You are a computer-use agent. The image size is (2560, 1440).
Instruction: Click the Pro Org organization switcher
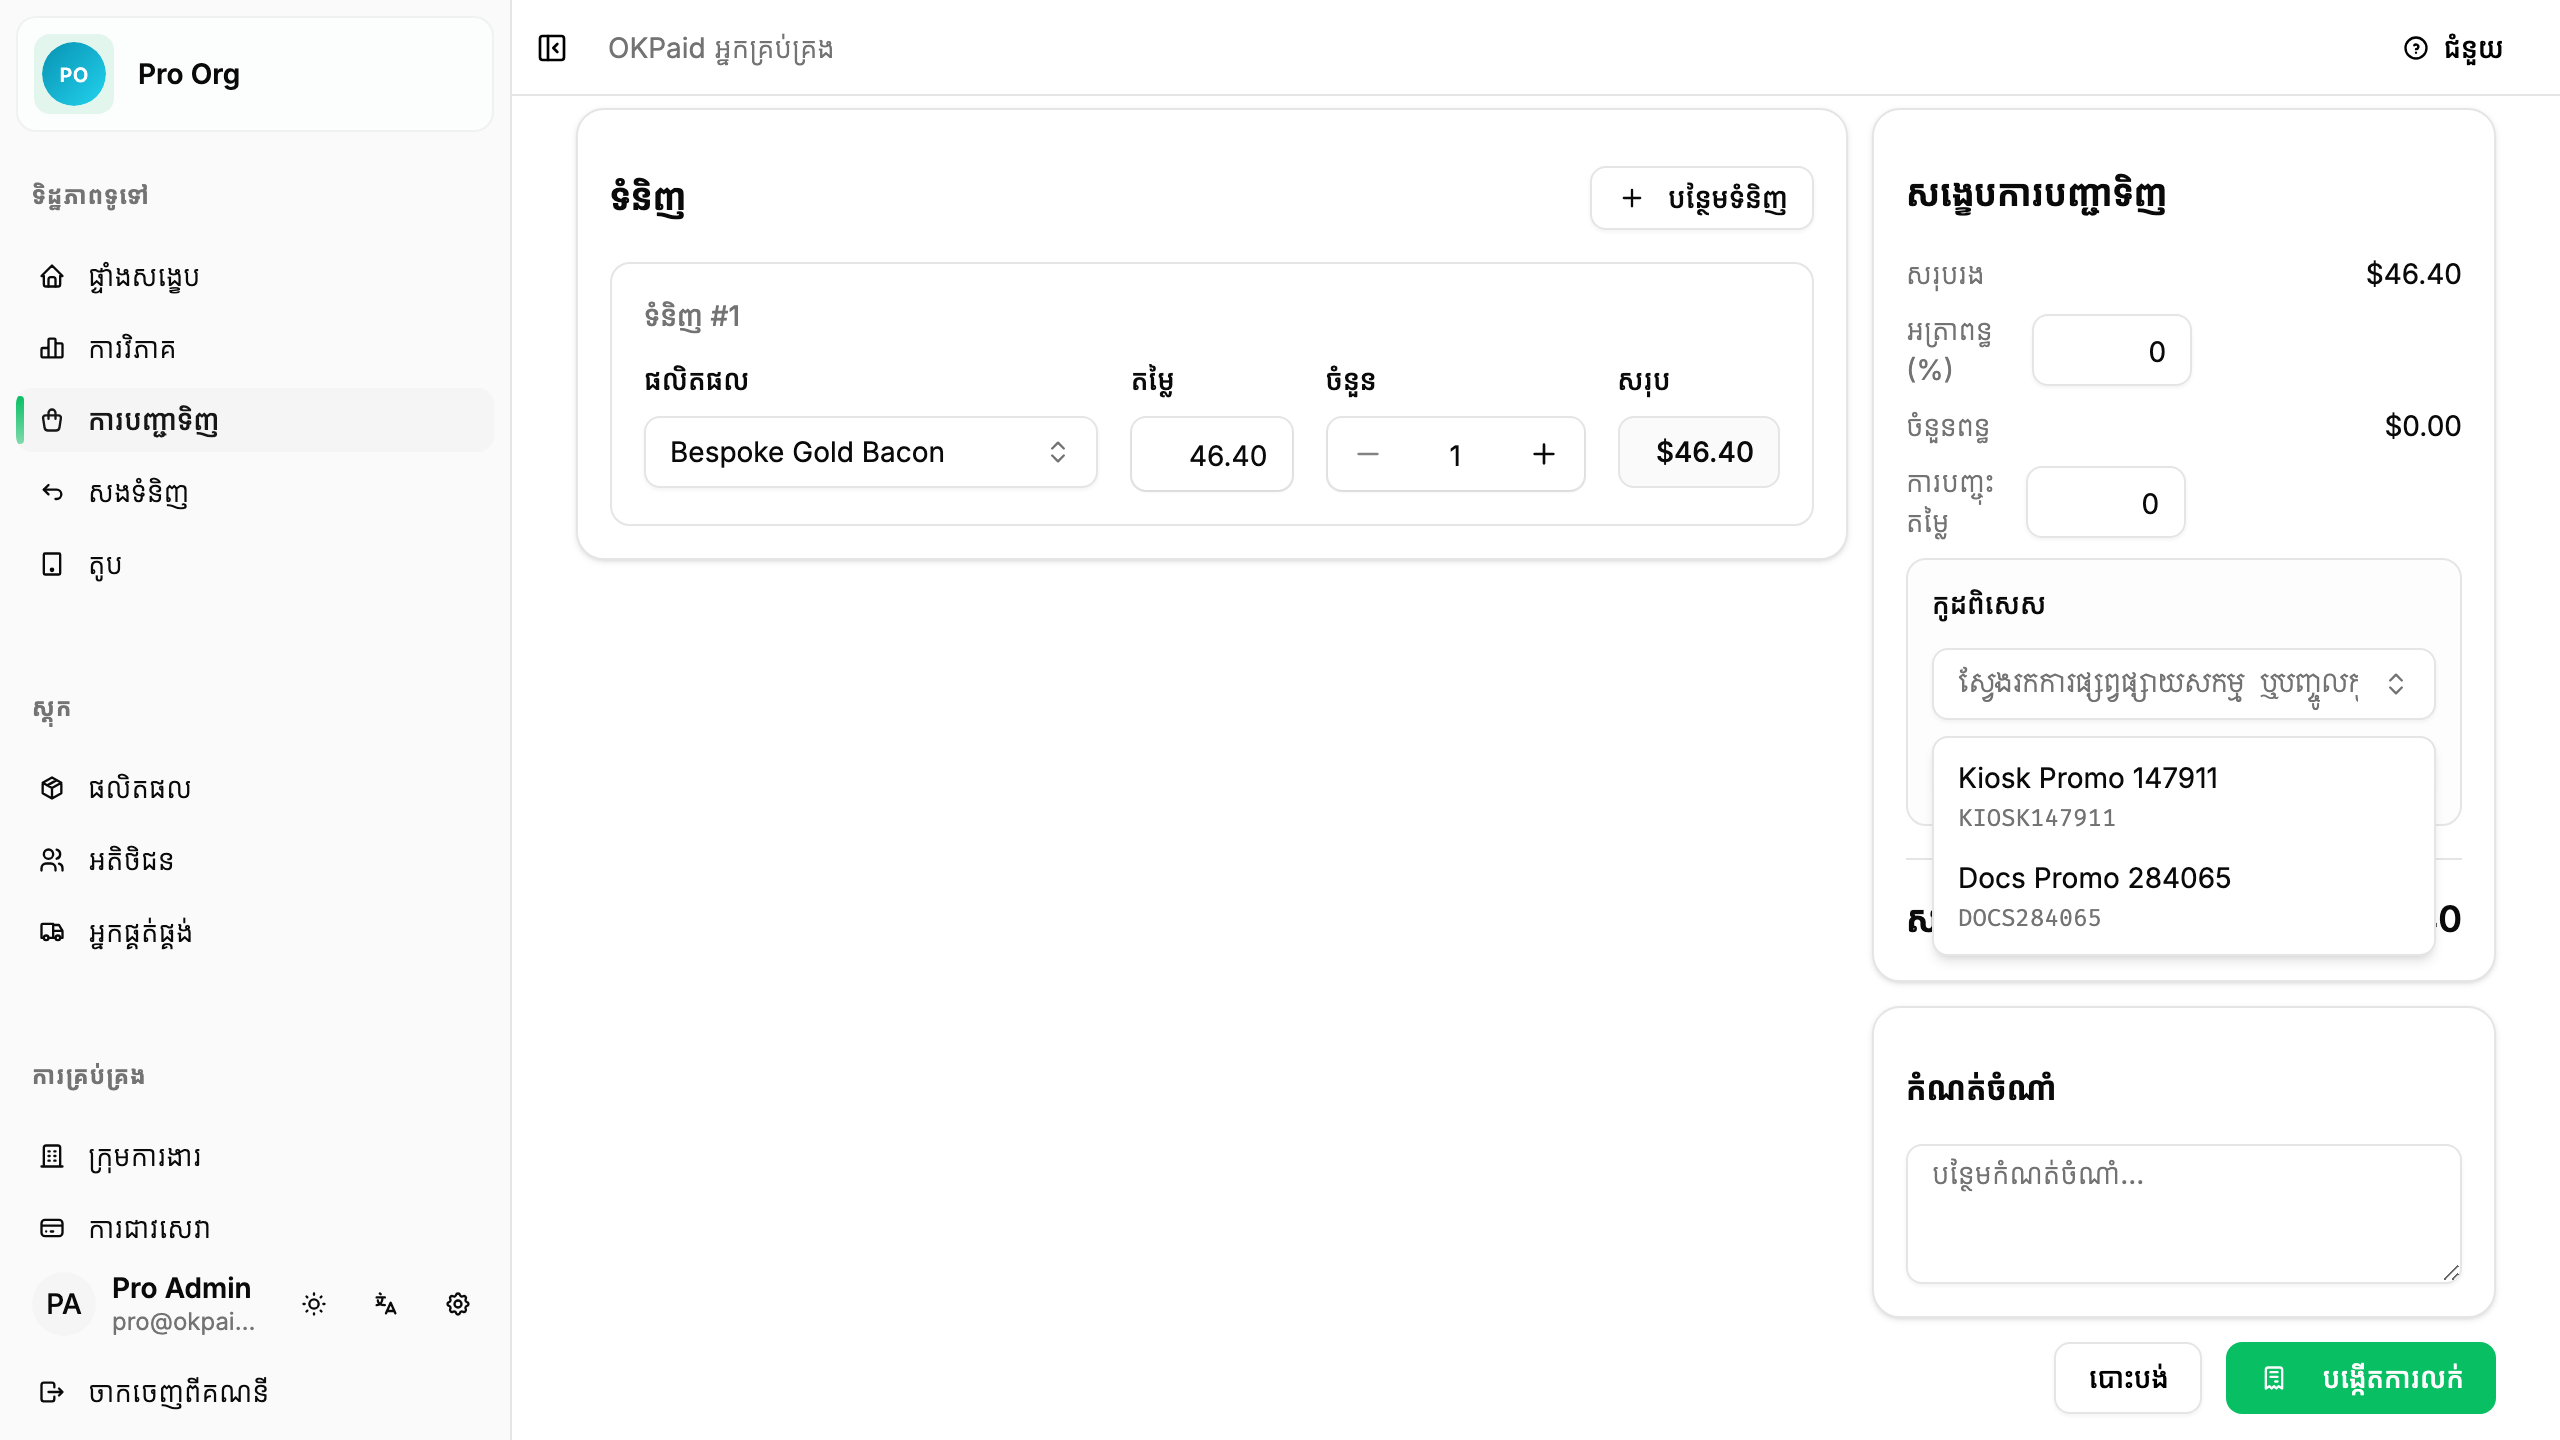pyautogui.click(x=255, y=74)
